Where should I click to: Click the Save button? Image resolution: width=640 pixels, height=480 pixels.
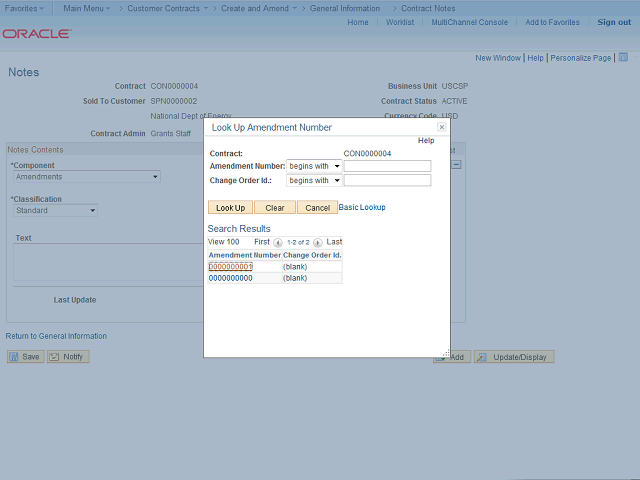25,357
